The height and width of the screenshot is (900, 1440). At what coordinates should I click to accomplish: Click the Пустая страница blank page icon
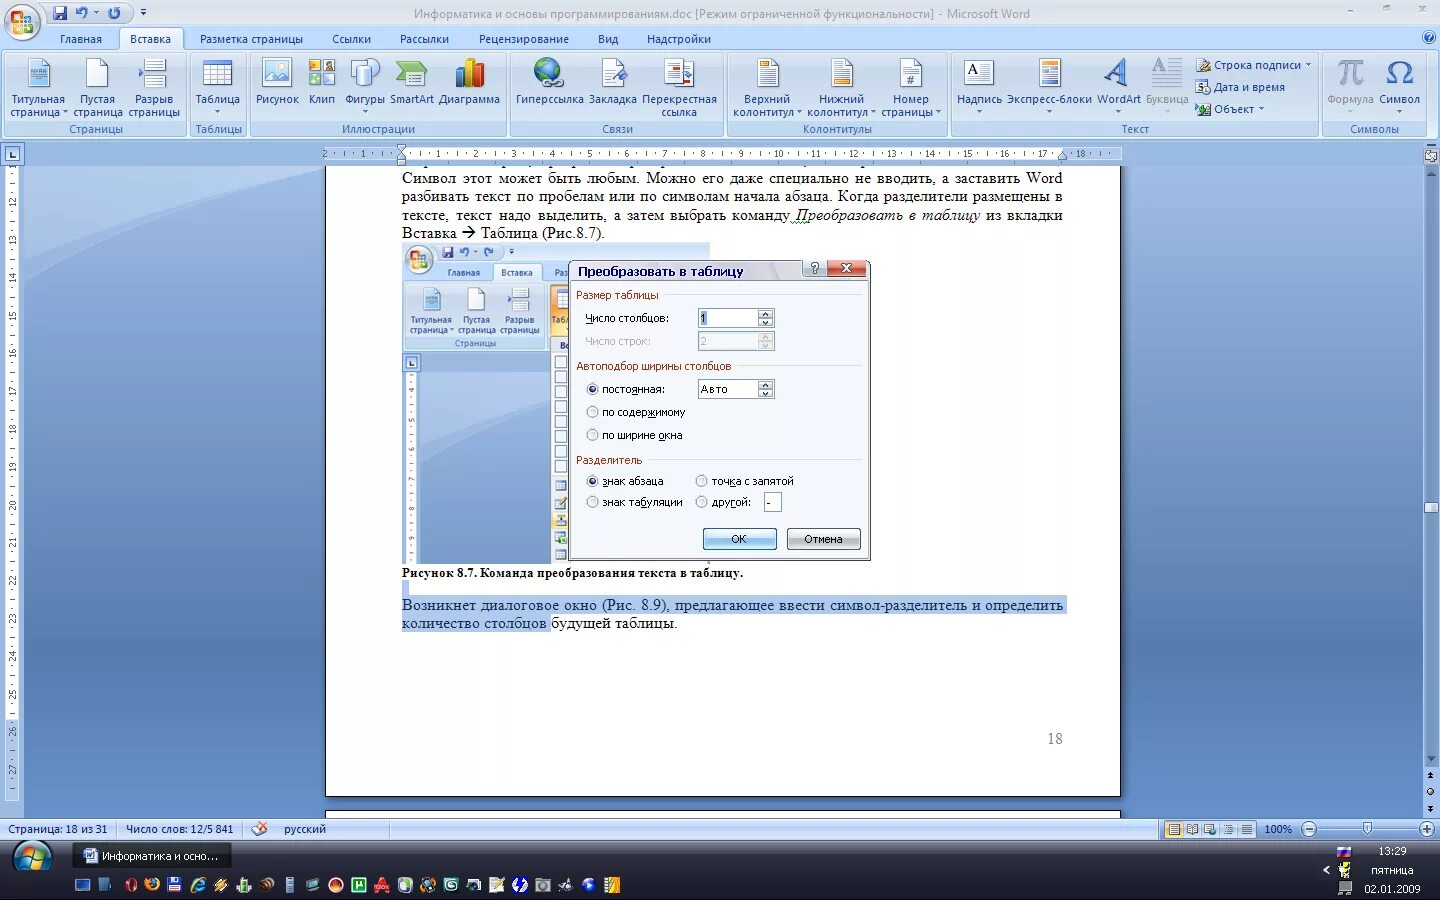(x=97, y=88)
